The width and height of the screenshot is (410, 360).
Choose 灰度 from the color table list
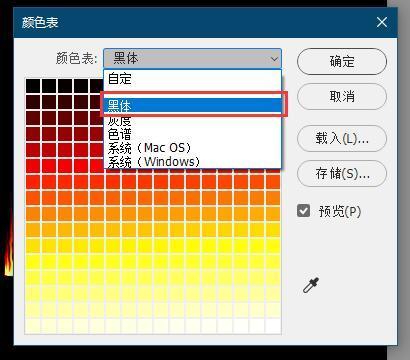coord(192,120)
